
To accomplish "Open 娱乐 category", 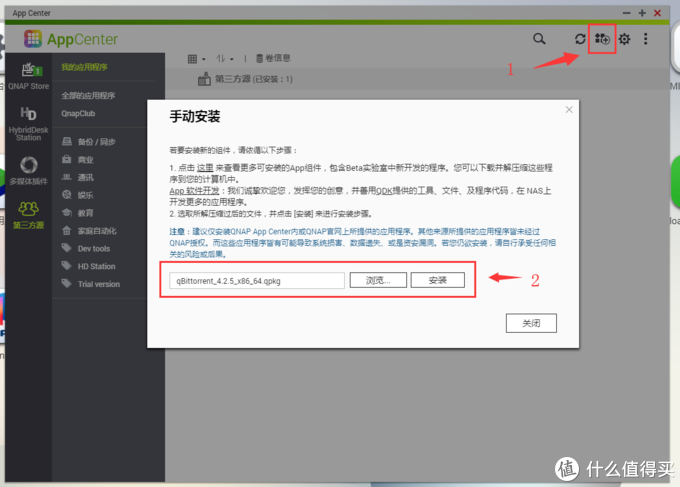I will pyautogui.click(x=78, y=195).
